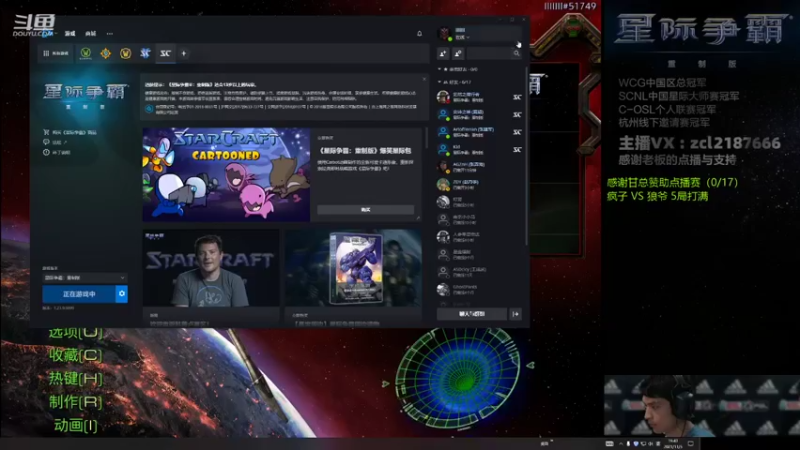Click the blue 正在游戏中 play button

[79, 294]
